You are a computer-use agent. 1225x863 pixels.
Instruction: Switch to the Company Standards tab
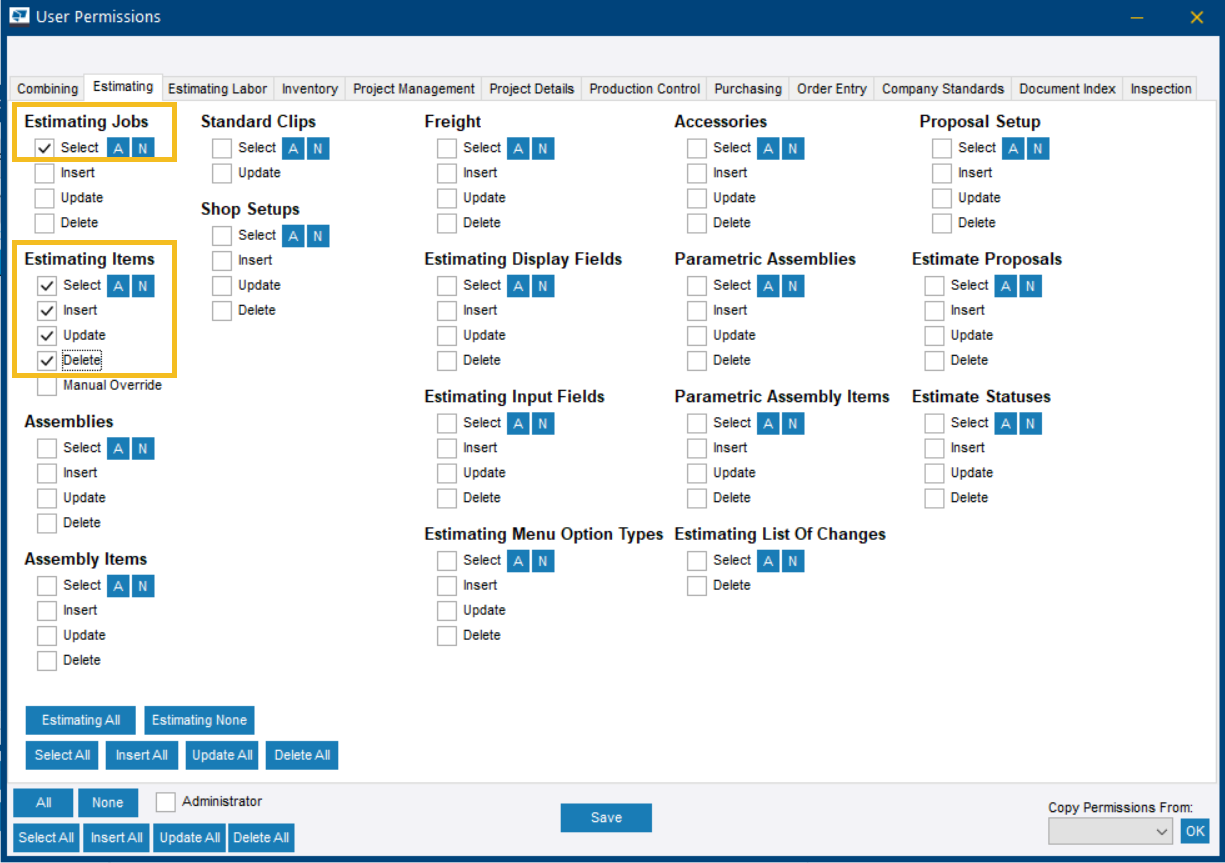pyautogui.click(x=943, y=89)
